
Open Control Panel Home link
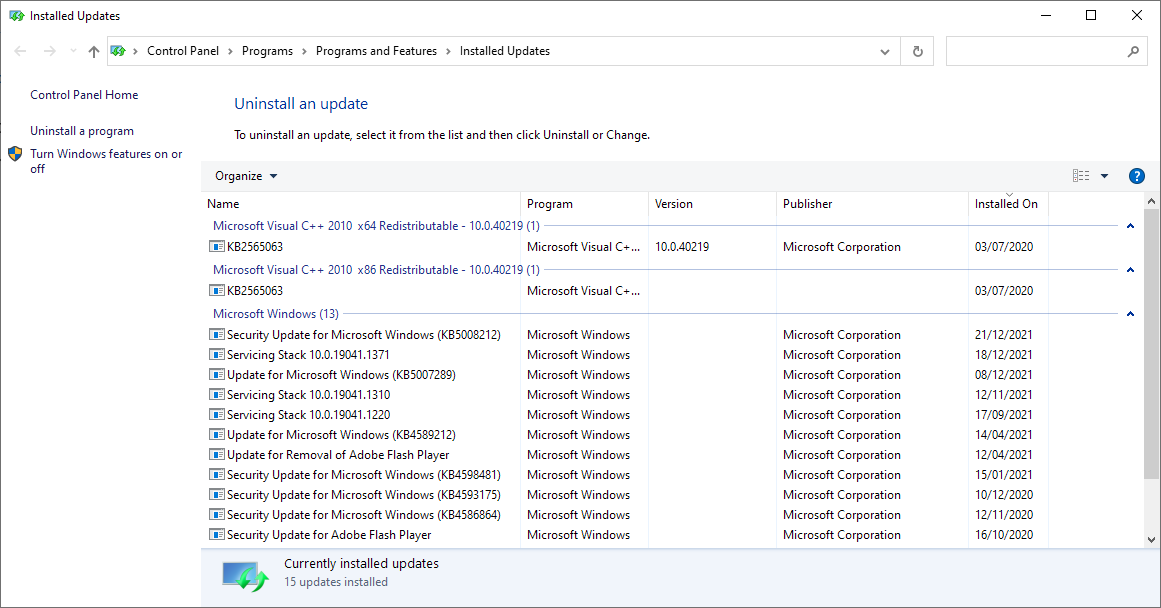(84, 95)
